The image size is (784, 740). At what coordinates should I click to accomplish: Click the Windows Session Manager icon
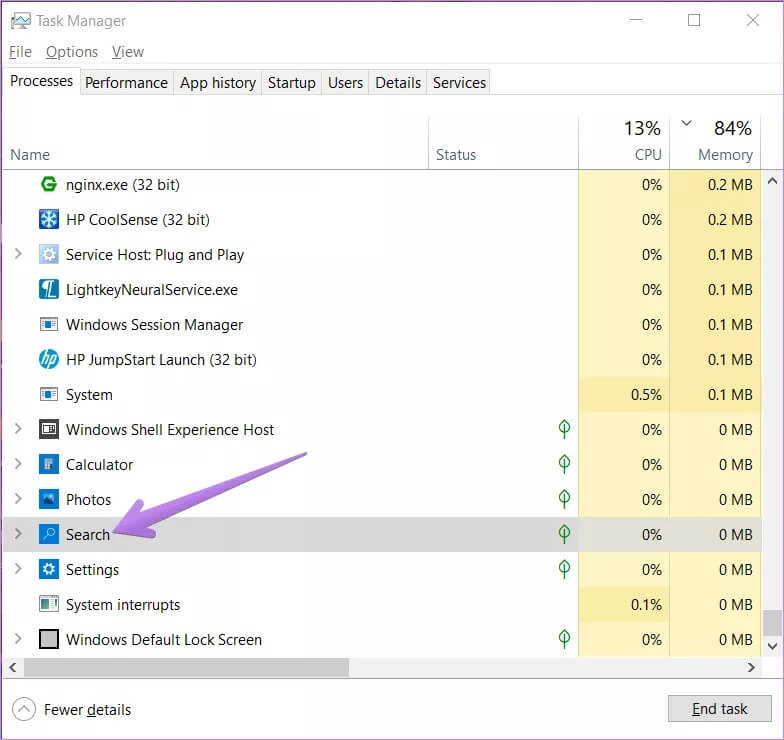pyautogui.click(x=48, y=324)
